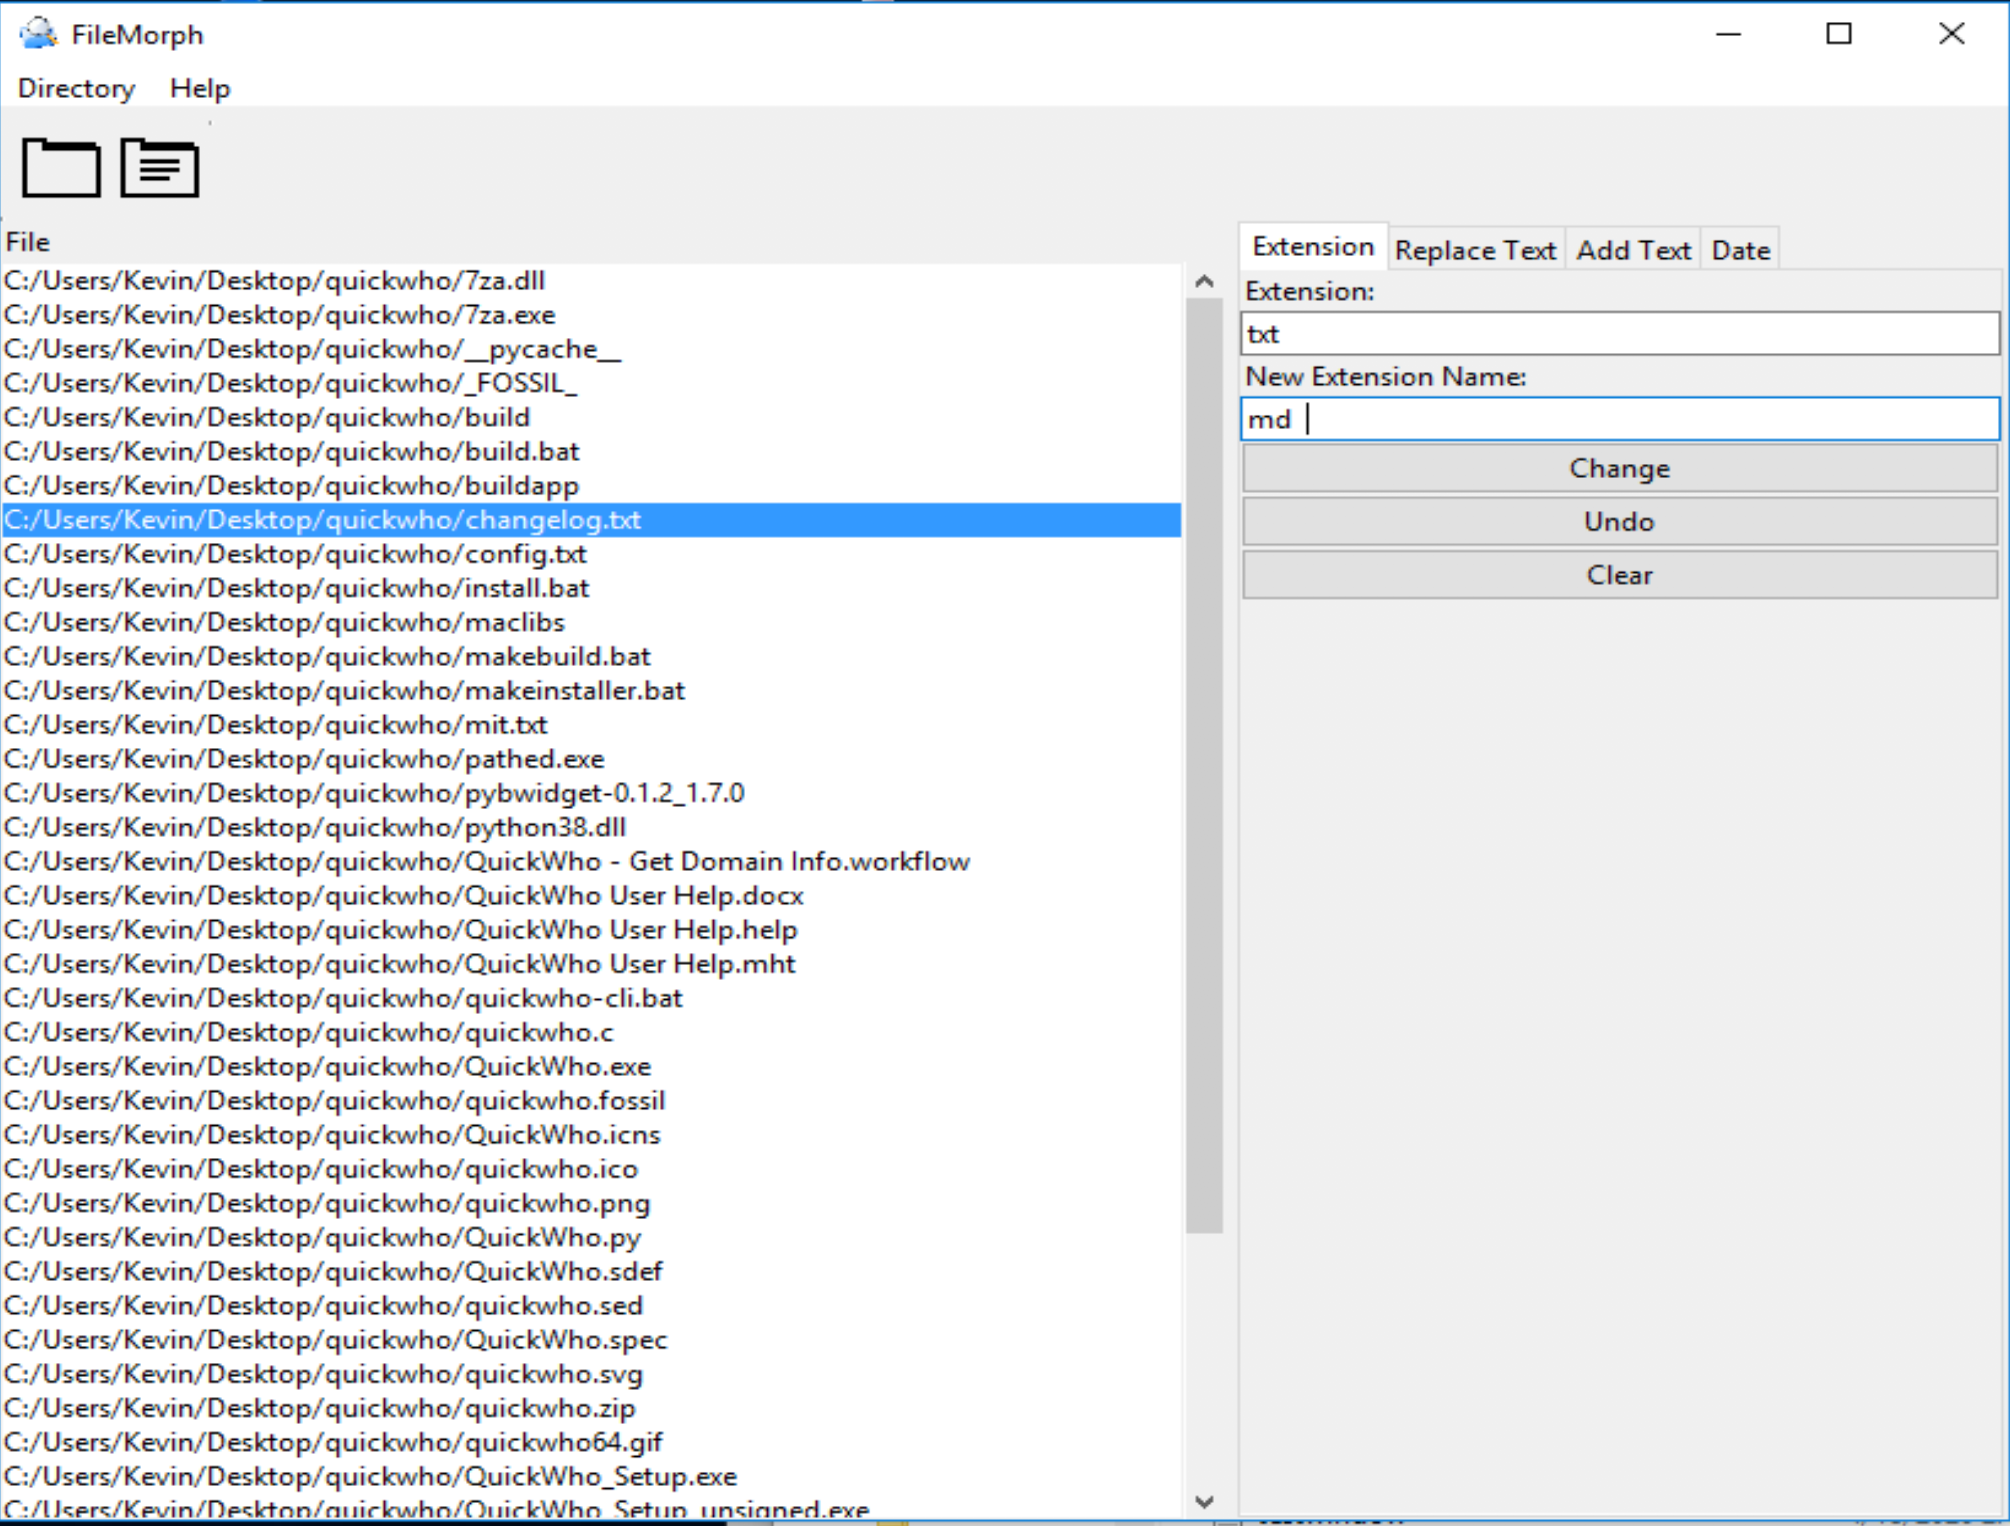Viewport: 2010px width, 1526px height.
Task: Select the QuickWho.exe row
Action: coord(591,1066)
